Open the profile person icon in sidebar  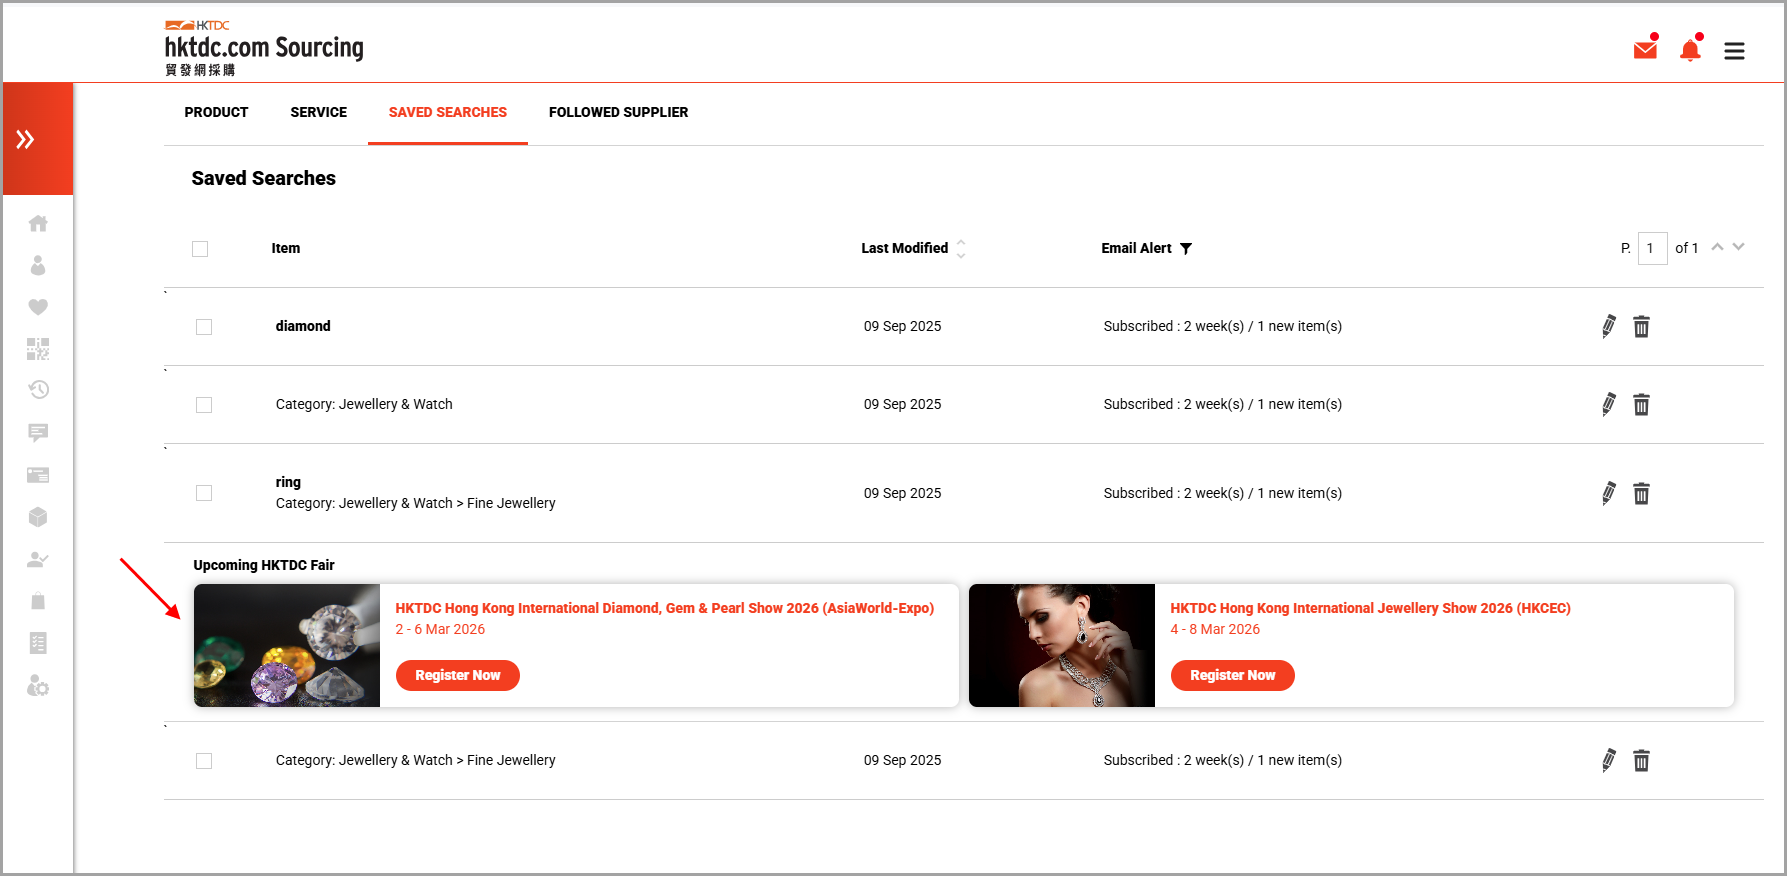tap(38, 265)
